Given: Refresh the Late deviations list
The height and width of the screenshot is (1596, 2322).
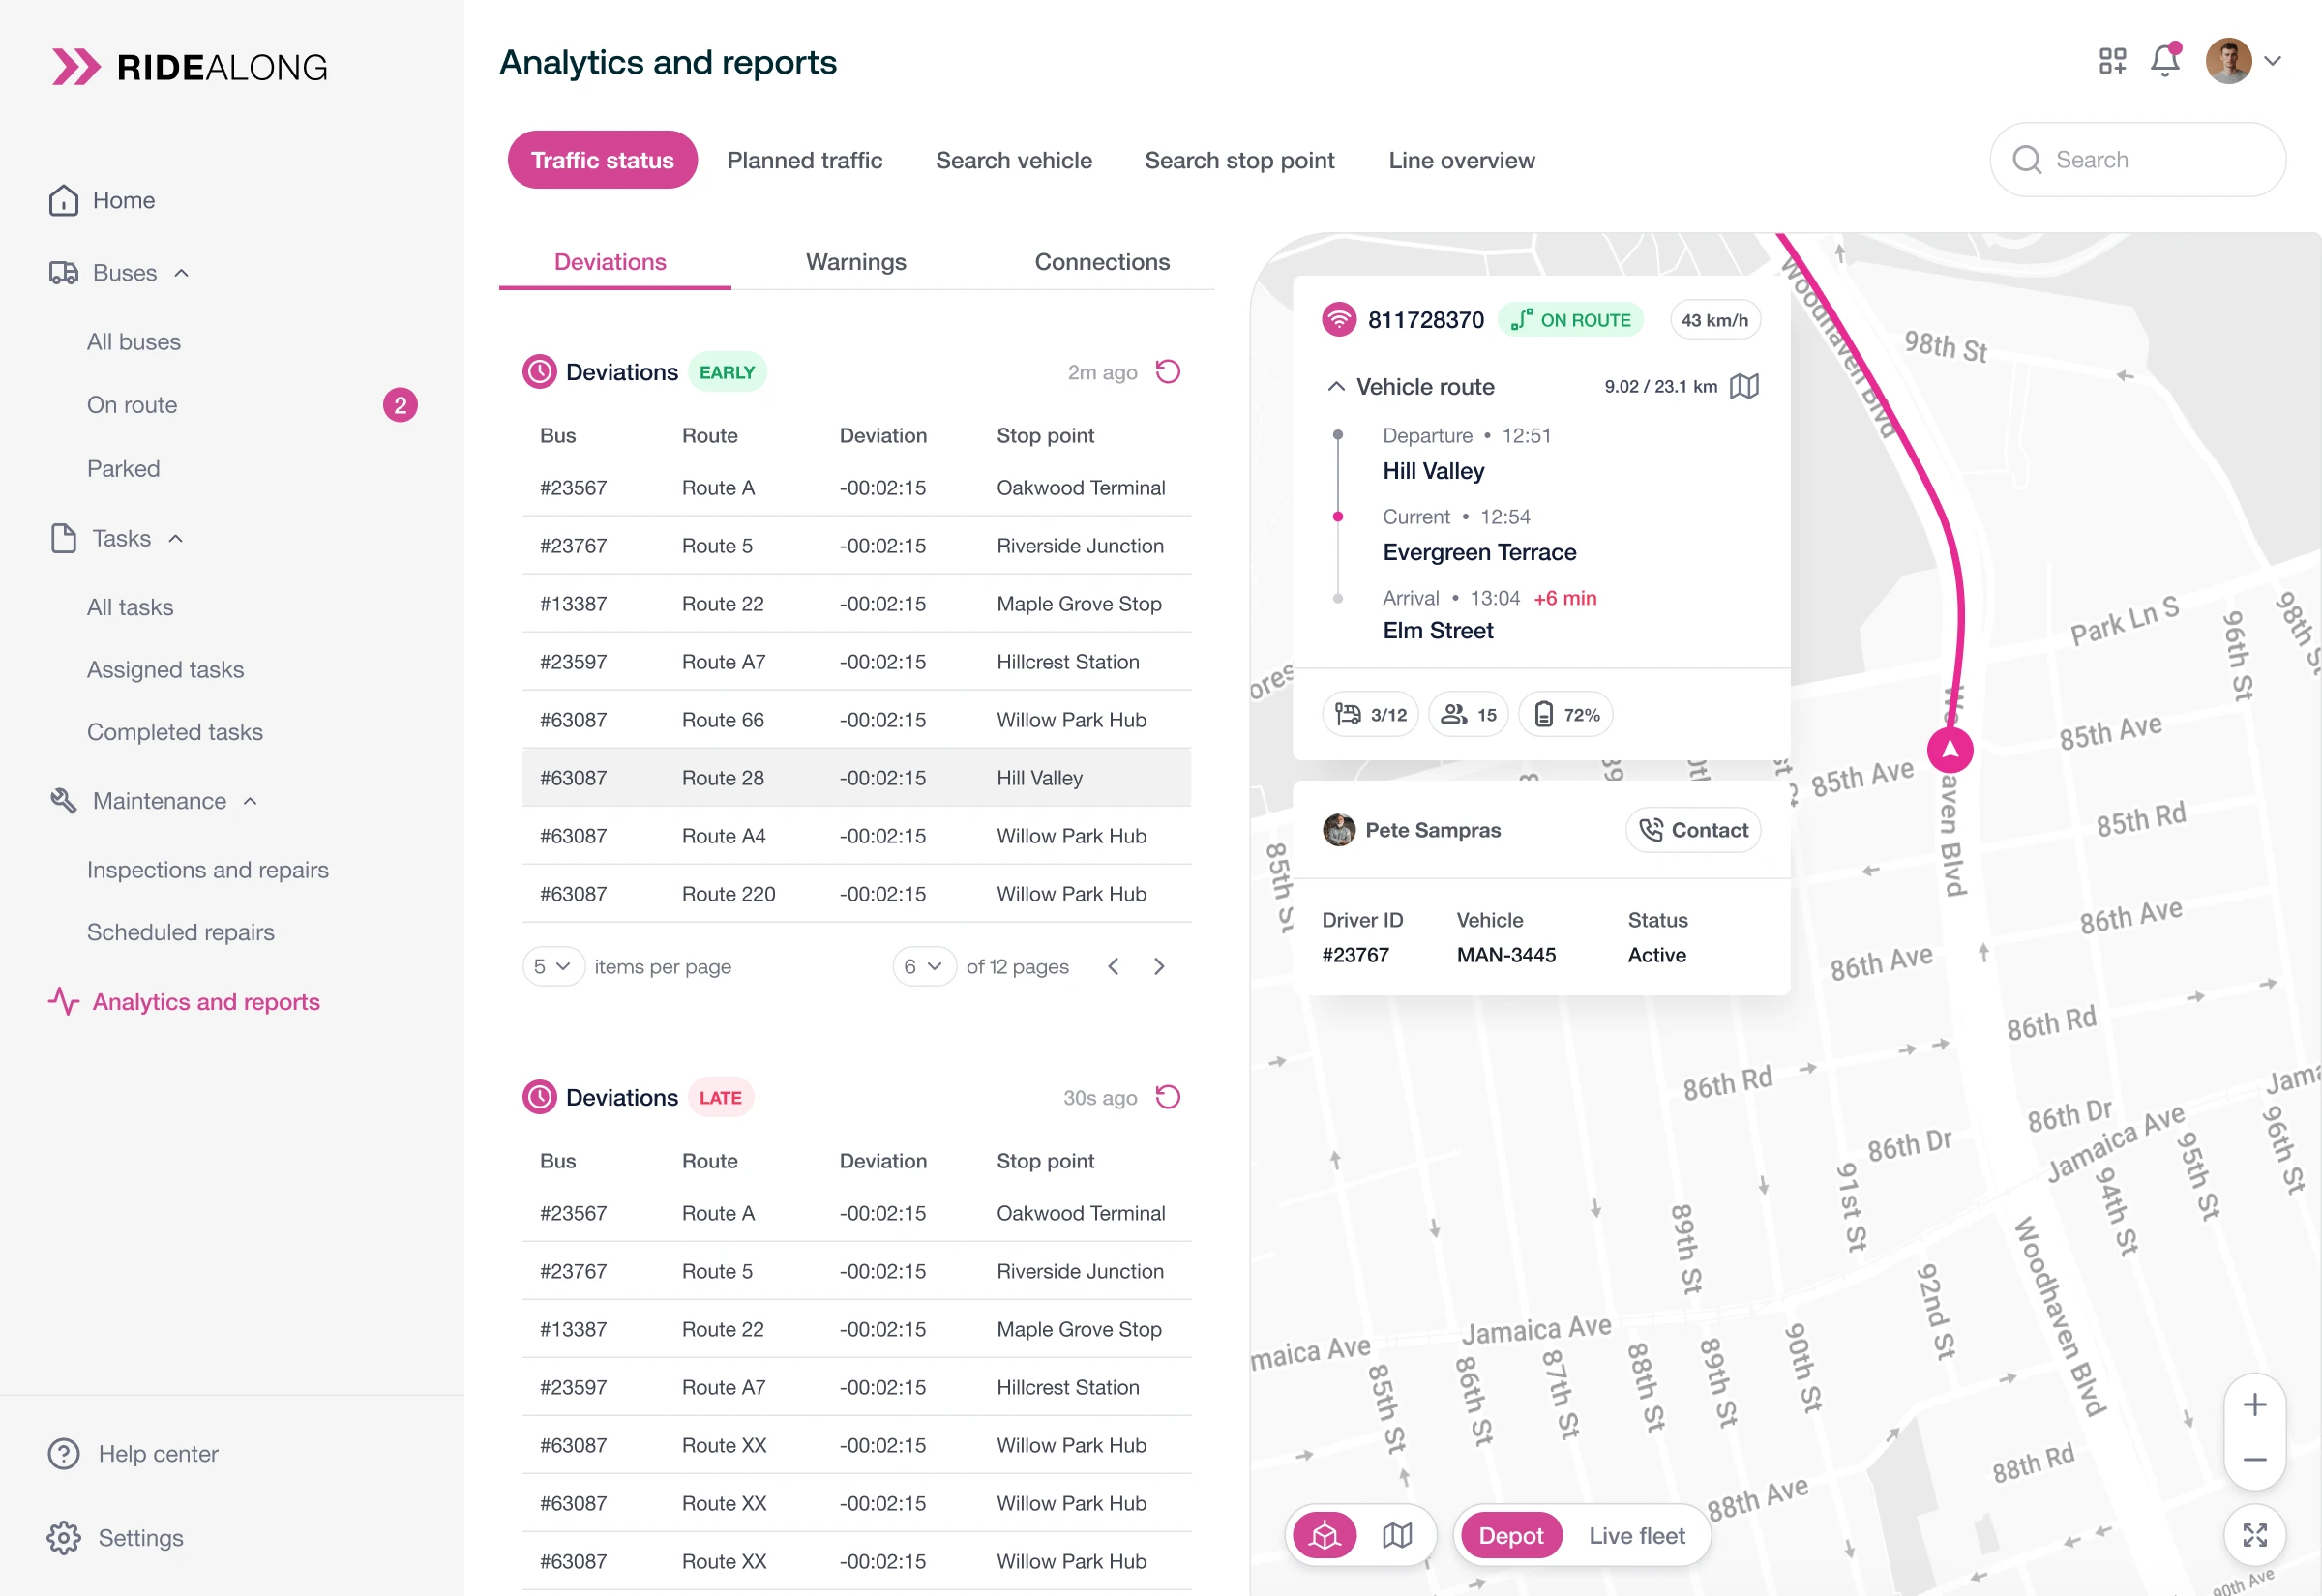Looking at the screenshot, I should click(1167, 1097).
